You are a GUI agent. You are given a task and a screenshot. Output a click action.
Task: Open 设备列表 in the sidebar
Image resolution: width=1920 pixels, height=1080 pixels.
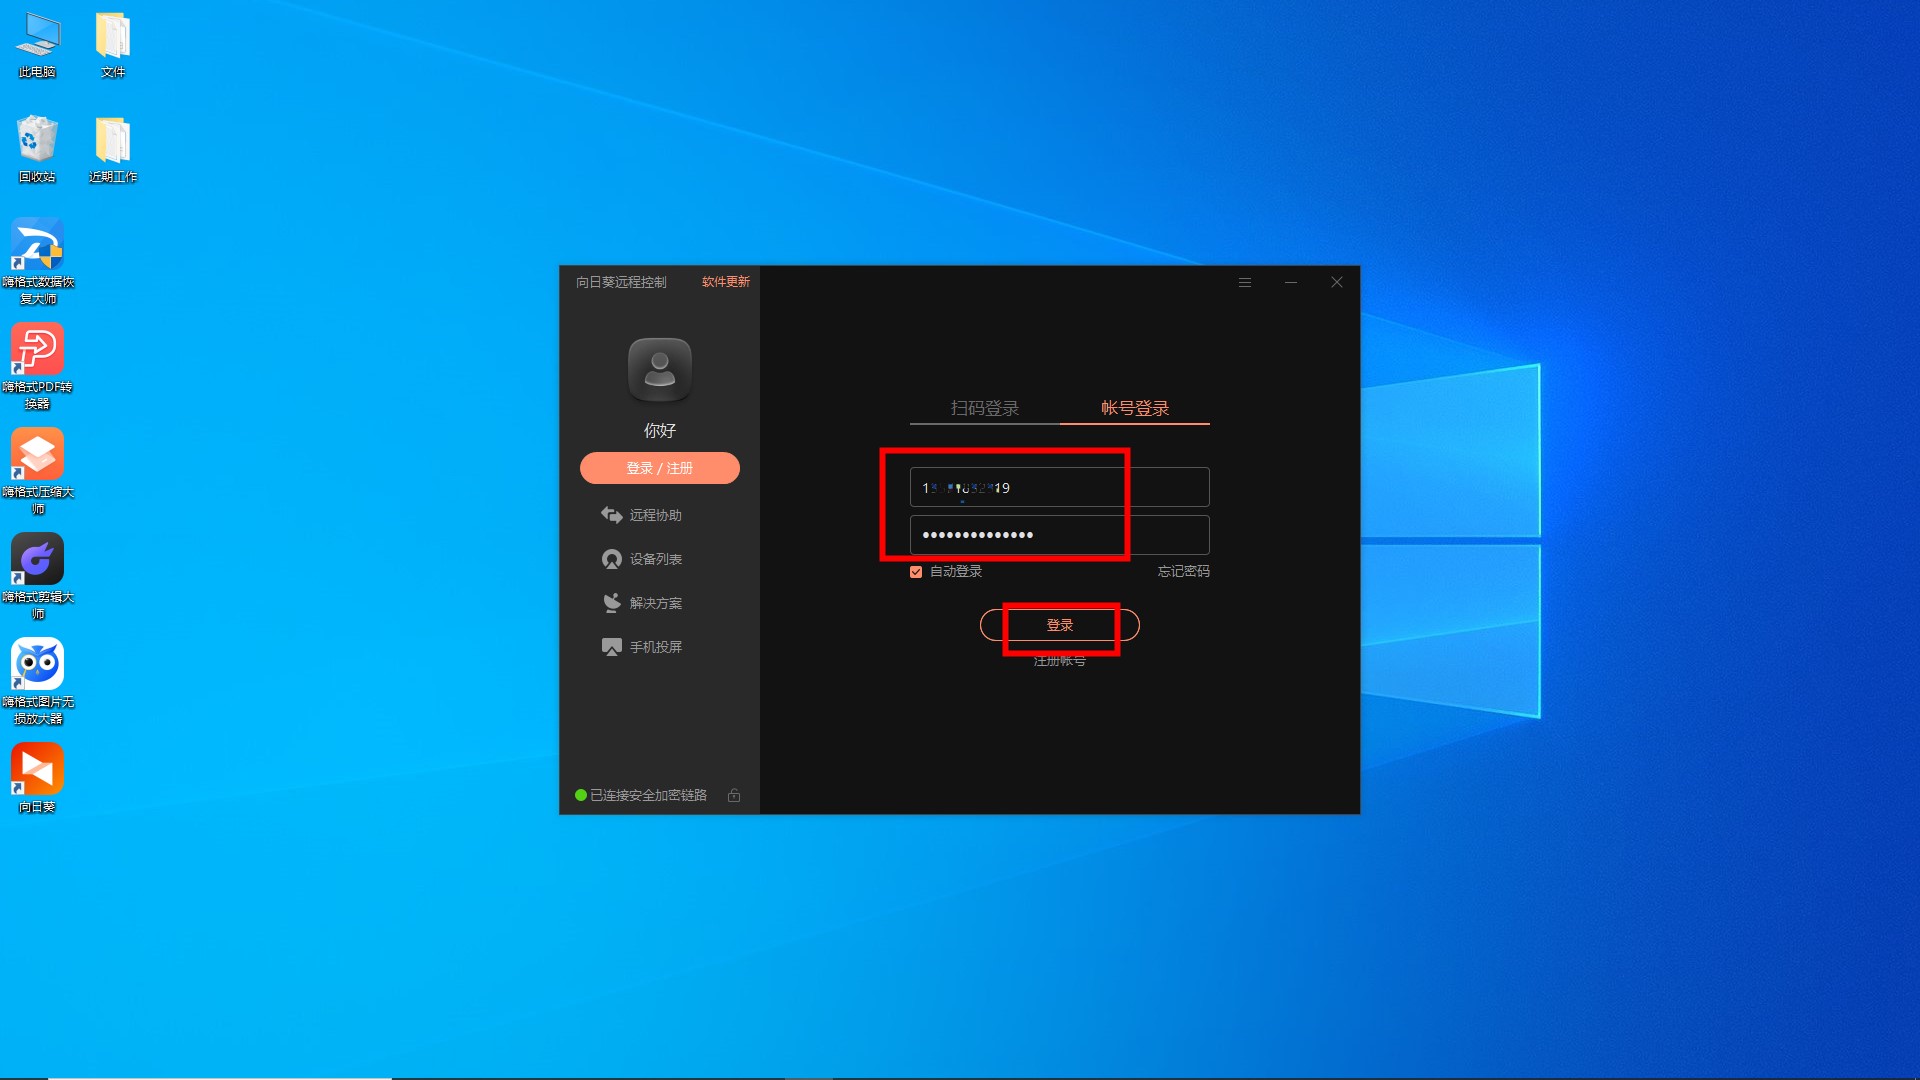point(641,559)
